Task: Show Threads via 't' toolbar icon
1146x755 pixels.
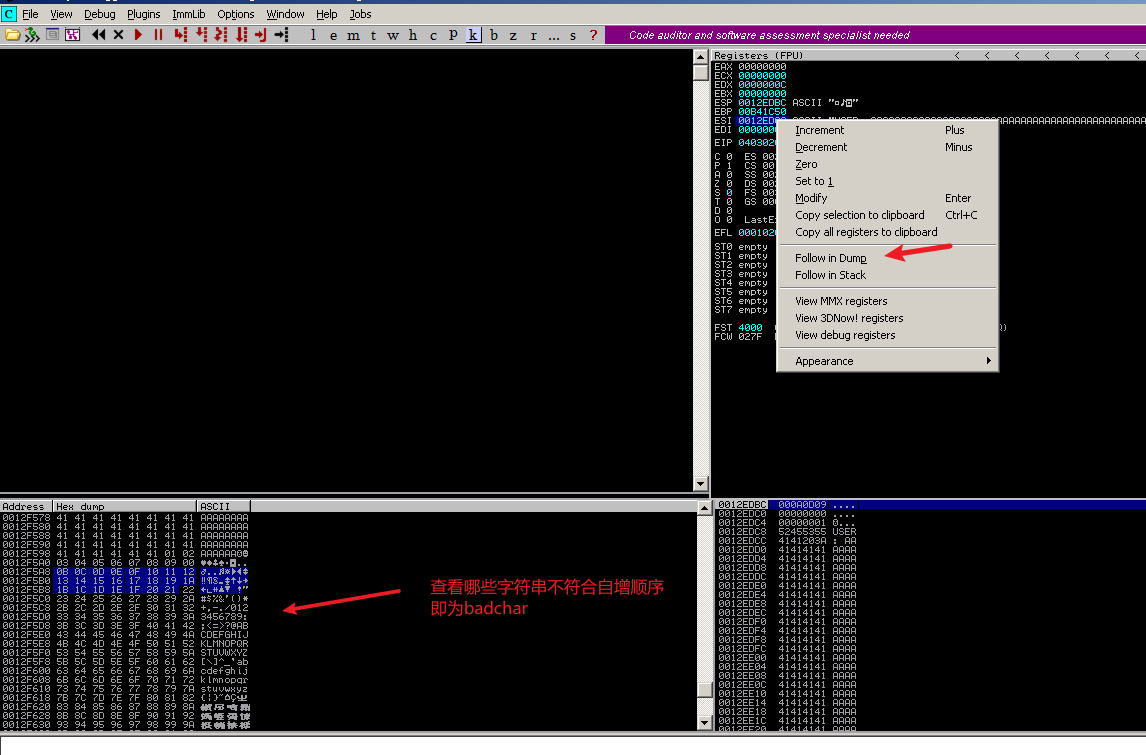Action: pyautogui.click(x=373, y=34)
